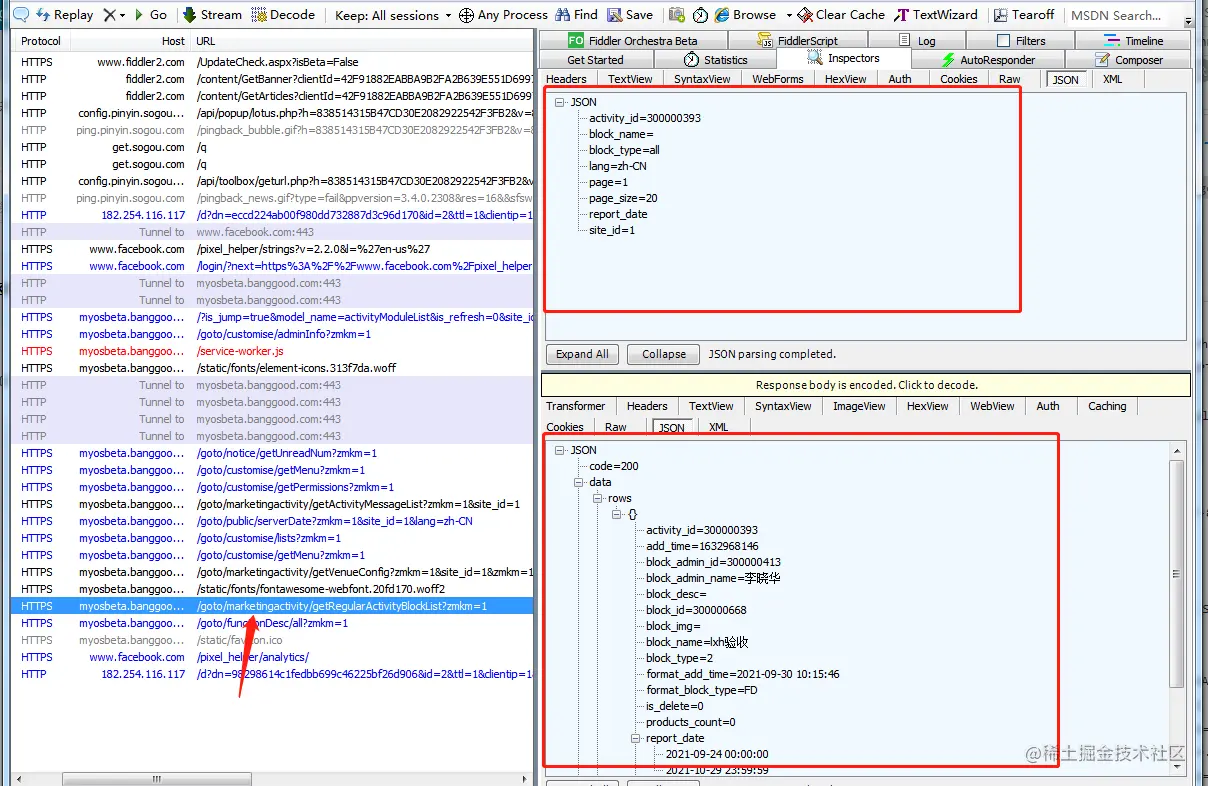Select response WebView tab

coord(992,406)
